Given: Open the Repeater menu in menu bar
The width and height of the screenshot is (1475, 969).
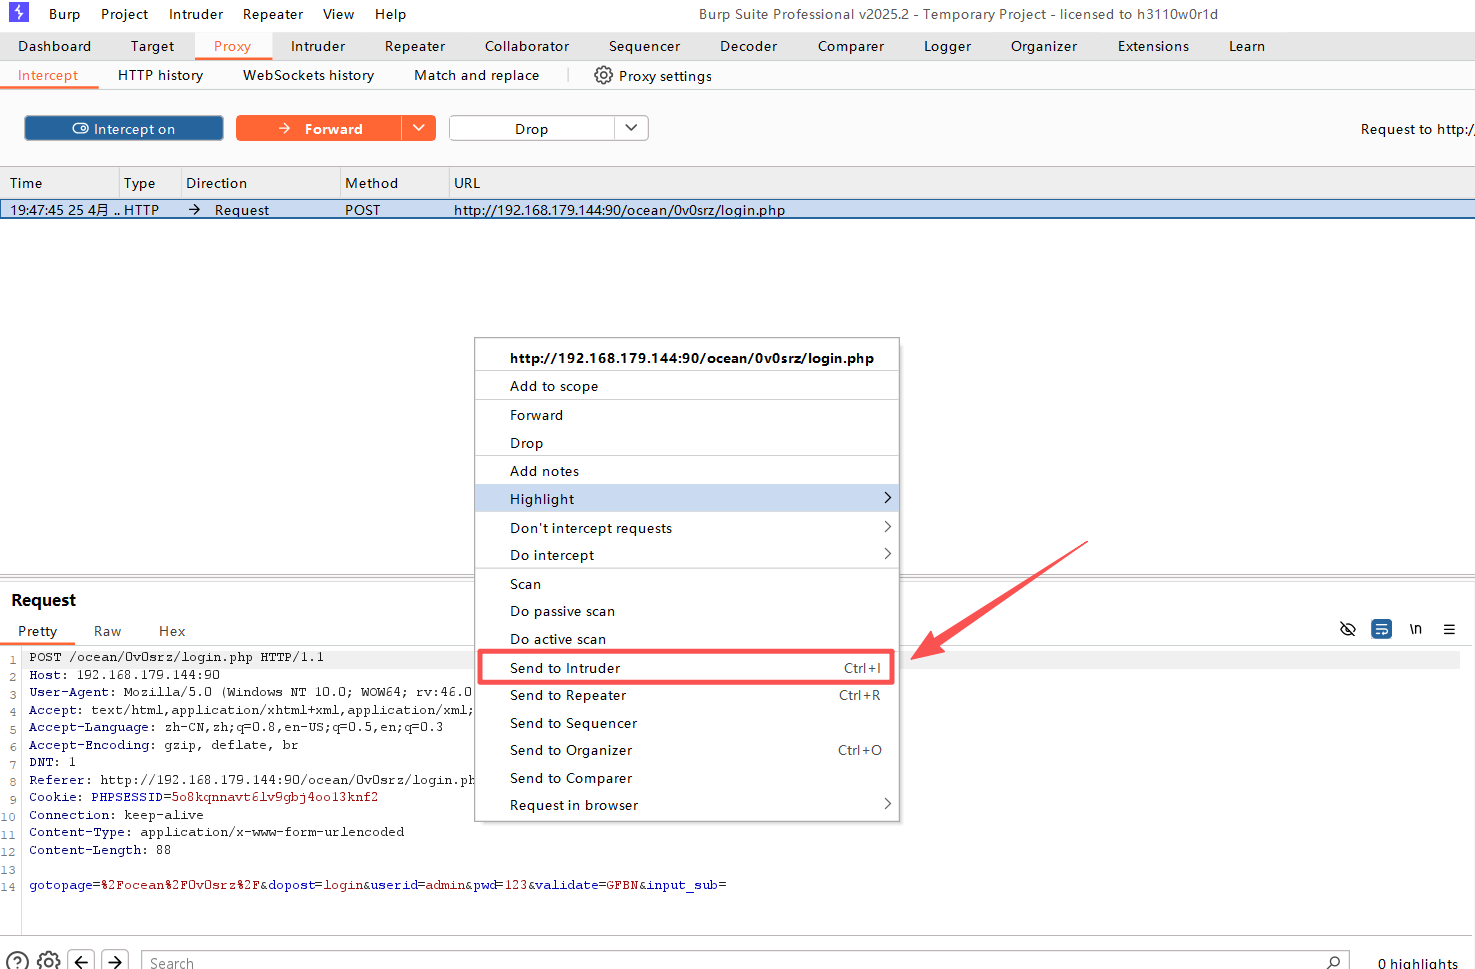Looking at the screenshot, I should [273, 14].
